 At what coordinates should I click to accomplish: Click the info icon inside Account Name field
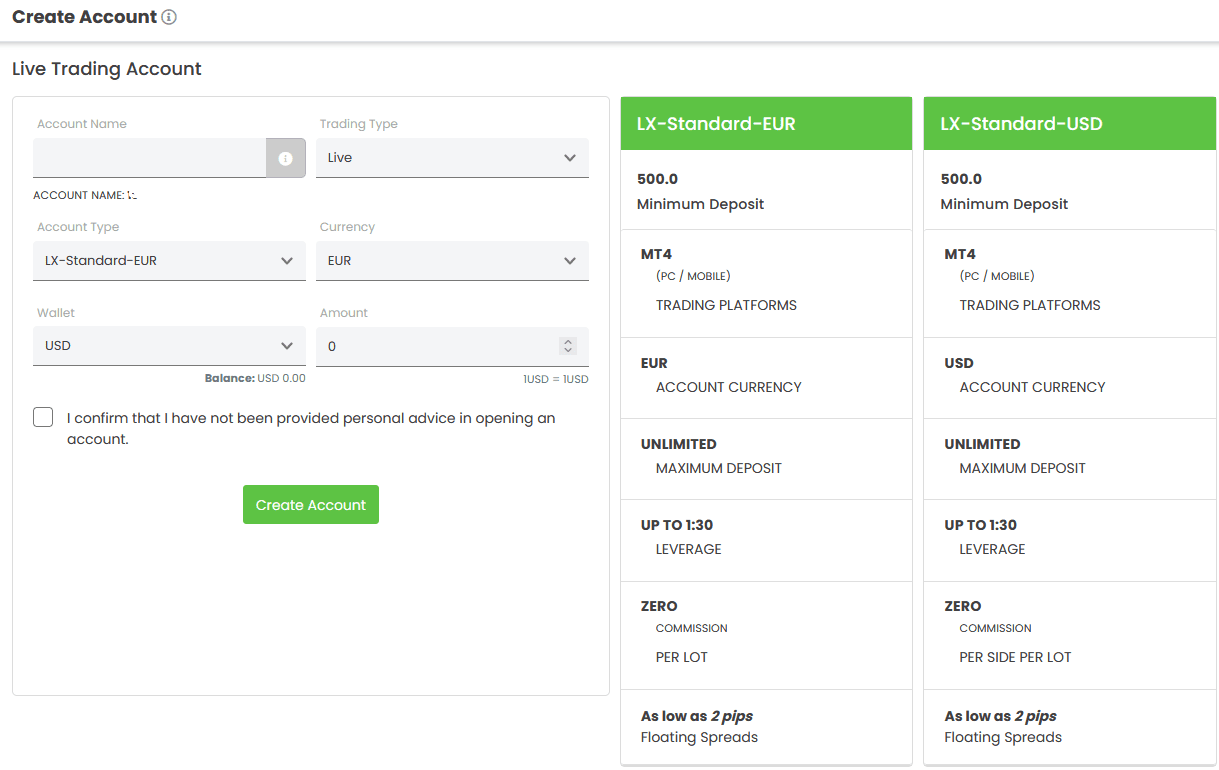tap(285, 158)
